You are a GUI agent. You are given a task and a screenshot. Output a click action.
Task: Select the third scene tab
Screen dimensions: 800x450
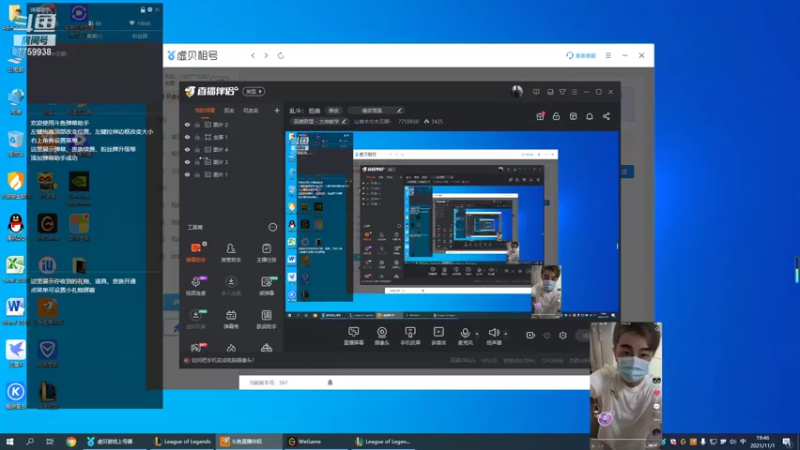[251, 110]
